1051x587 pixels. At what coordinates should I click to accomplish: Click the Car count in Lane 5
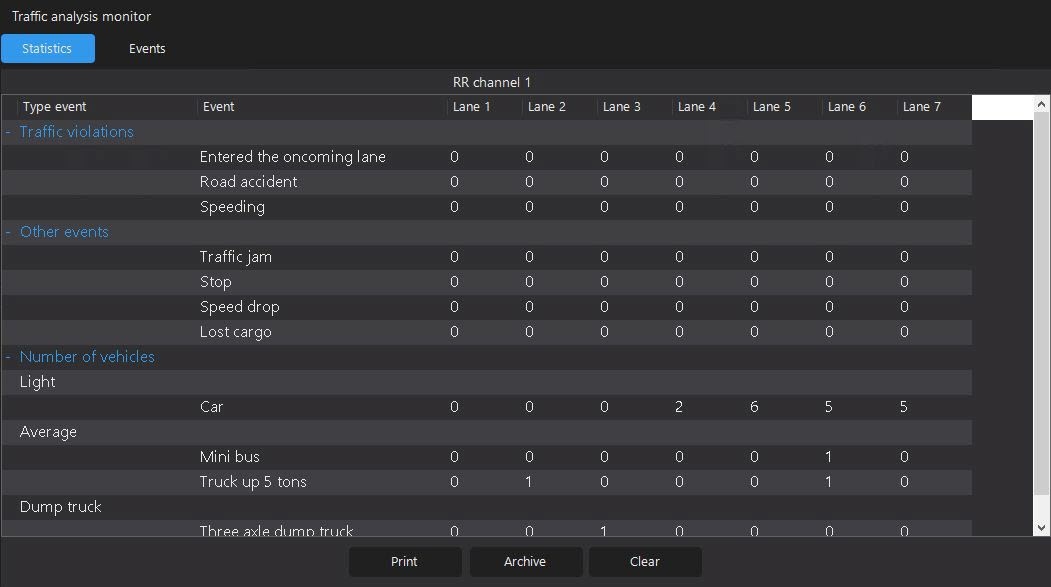[x=754, y=407]
